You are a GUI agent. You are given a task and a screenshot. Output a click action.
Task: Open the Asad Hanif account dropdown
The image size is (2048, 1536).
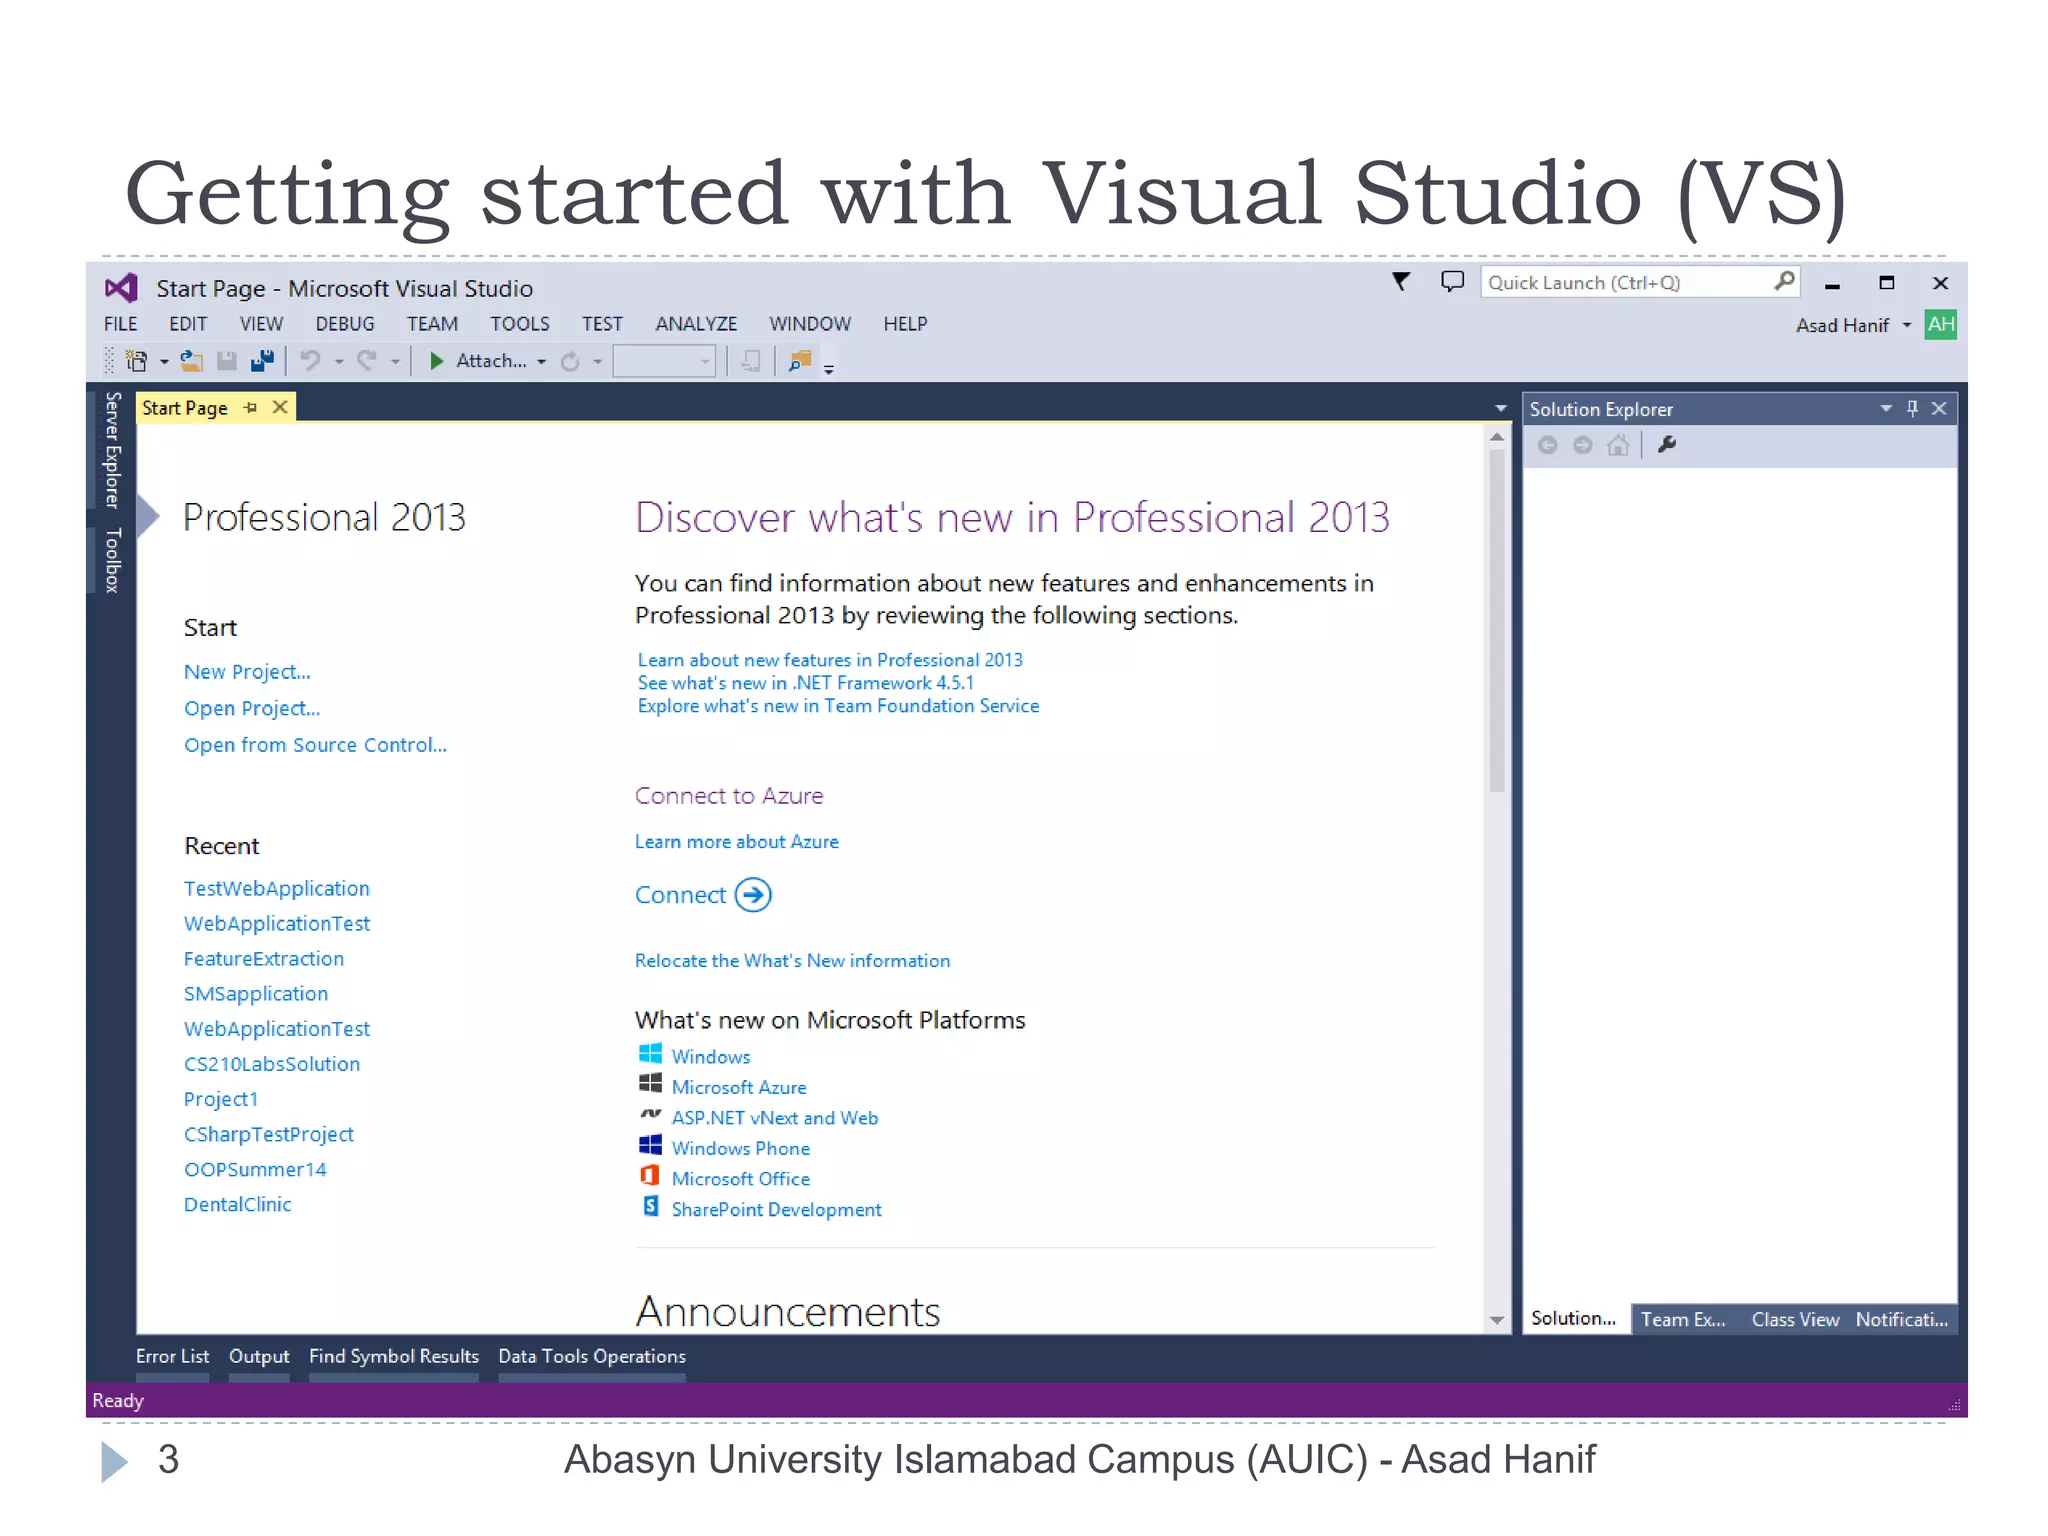tap(1906, 325)
